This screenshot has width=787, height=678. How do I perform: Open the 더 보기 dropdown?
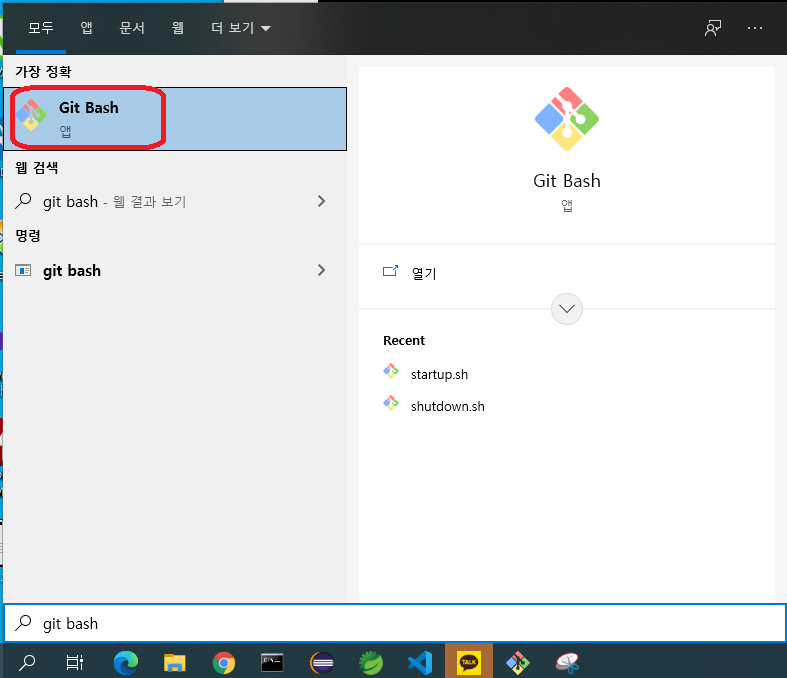coord(240,28)
